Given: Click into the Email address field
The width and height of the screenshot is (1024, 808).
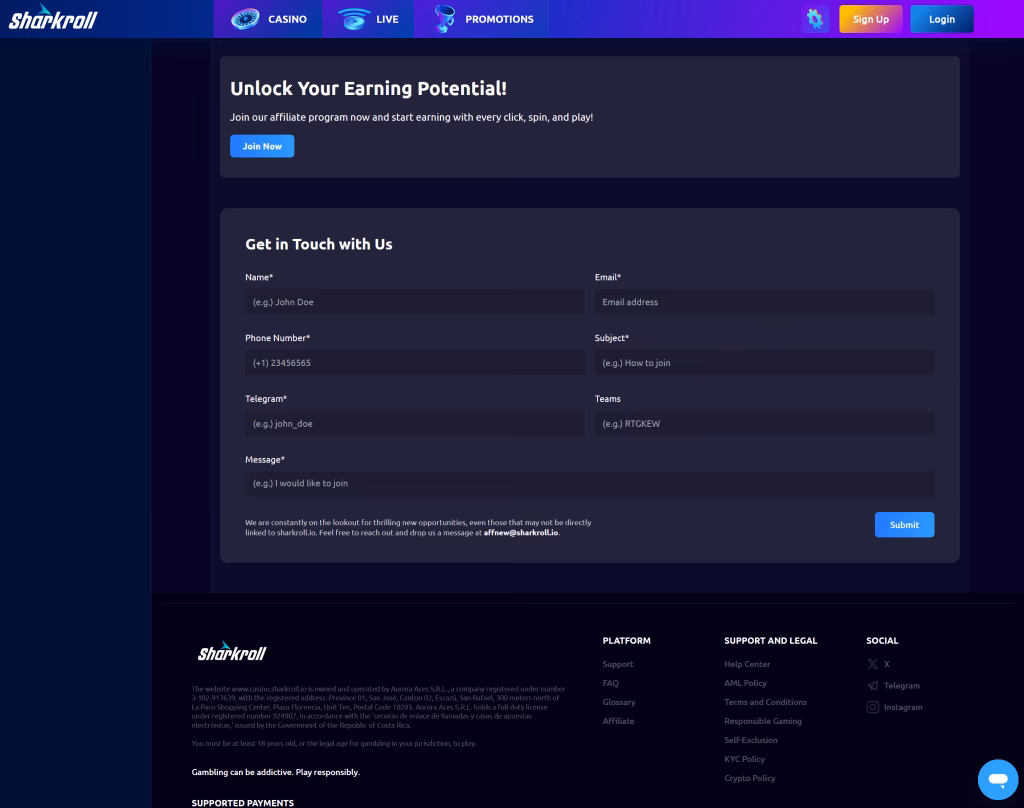Looking at the screenshot, I should point(764,302).
